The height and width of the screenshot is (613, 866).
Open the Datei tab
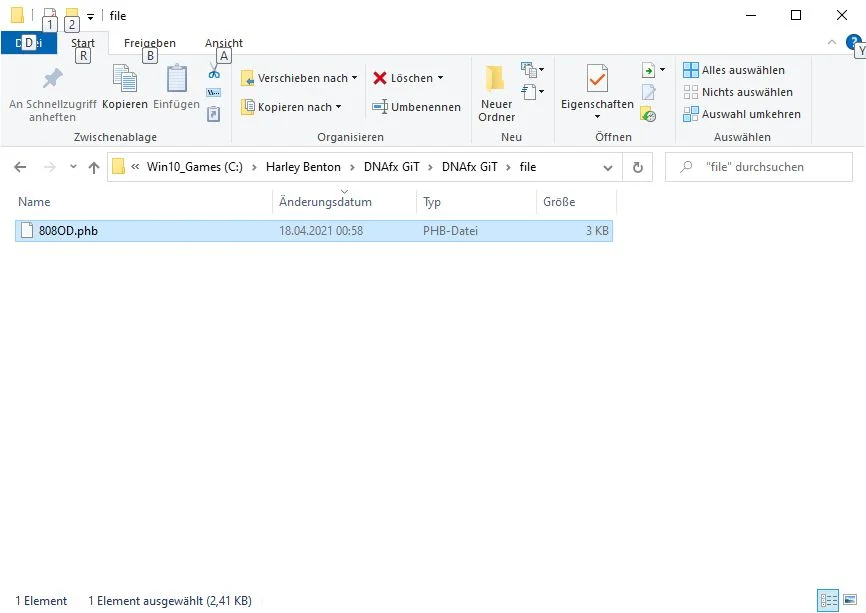click(29, 43)
